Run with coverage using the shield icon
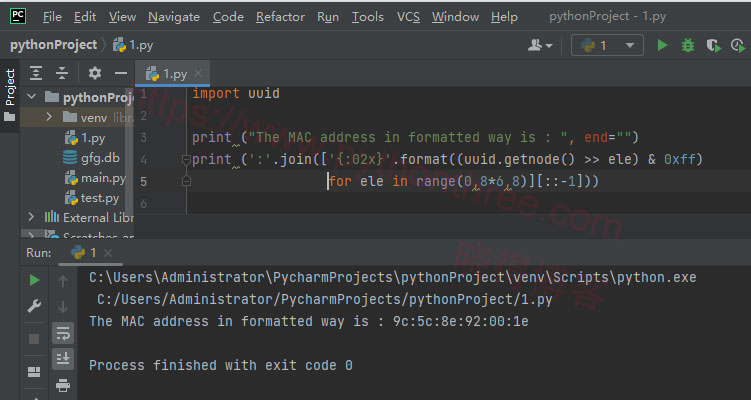 click(x=713, y=46)
